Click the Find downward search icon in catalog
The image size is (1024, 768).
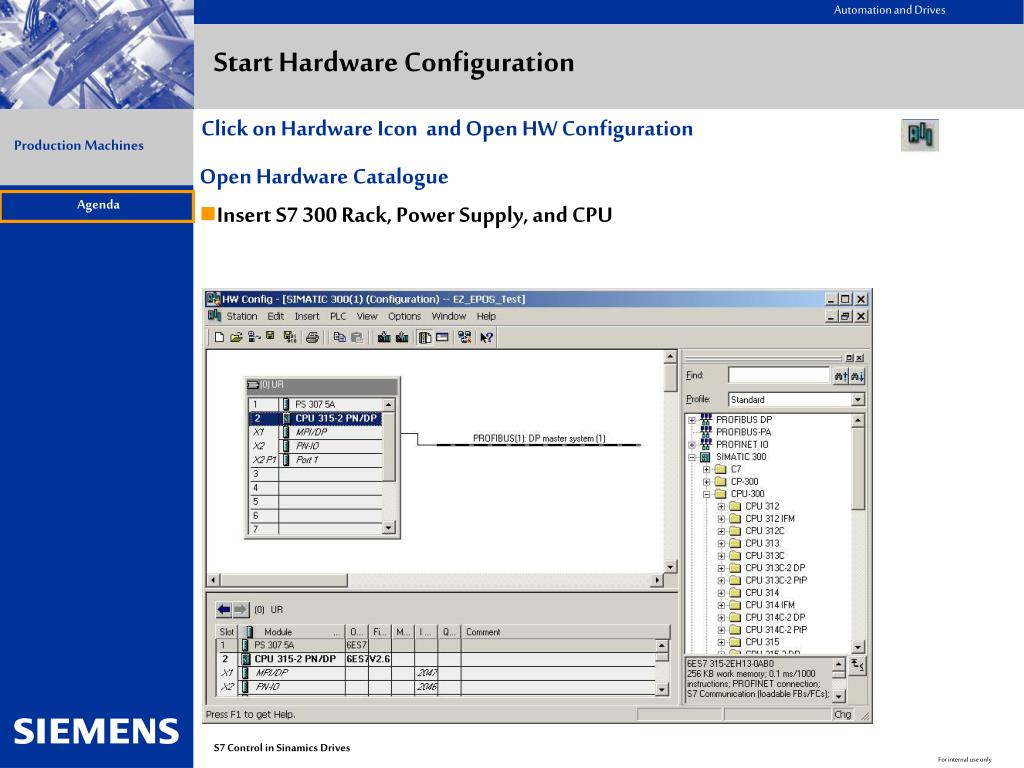click(x=857, y=376)
